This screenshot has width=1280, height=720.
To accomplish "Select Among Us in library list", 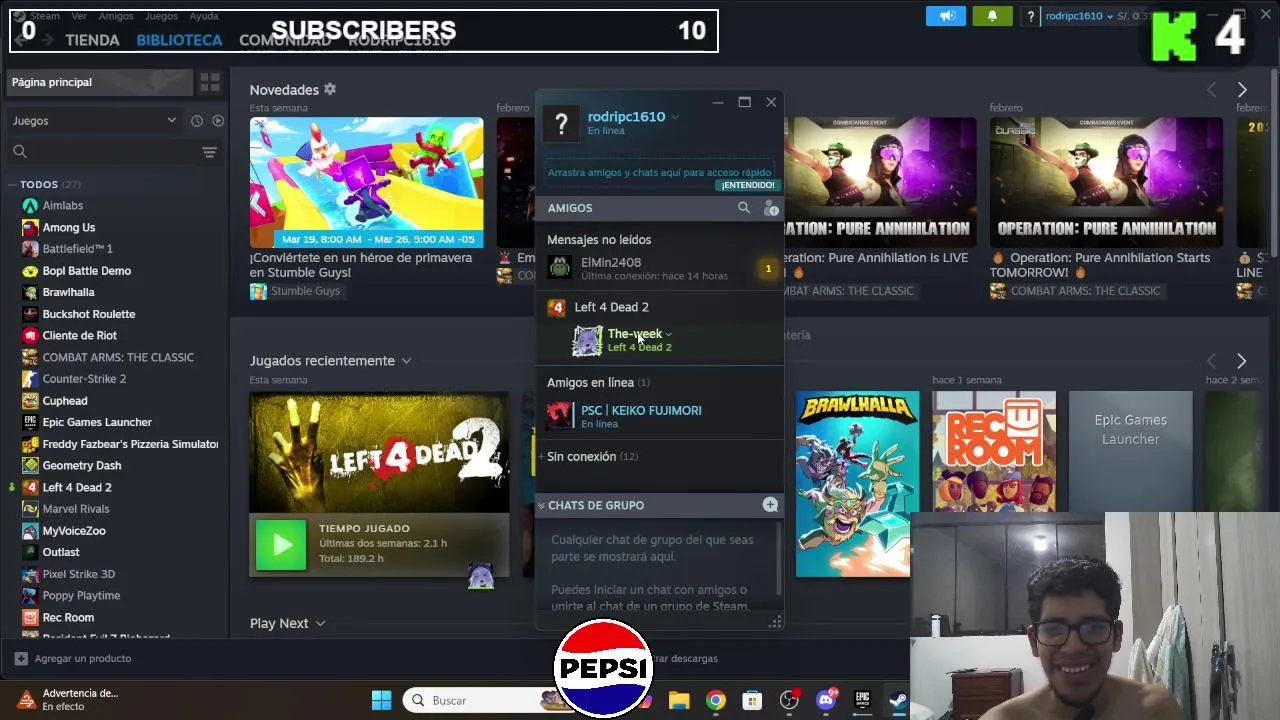I will 68,227.
